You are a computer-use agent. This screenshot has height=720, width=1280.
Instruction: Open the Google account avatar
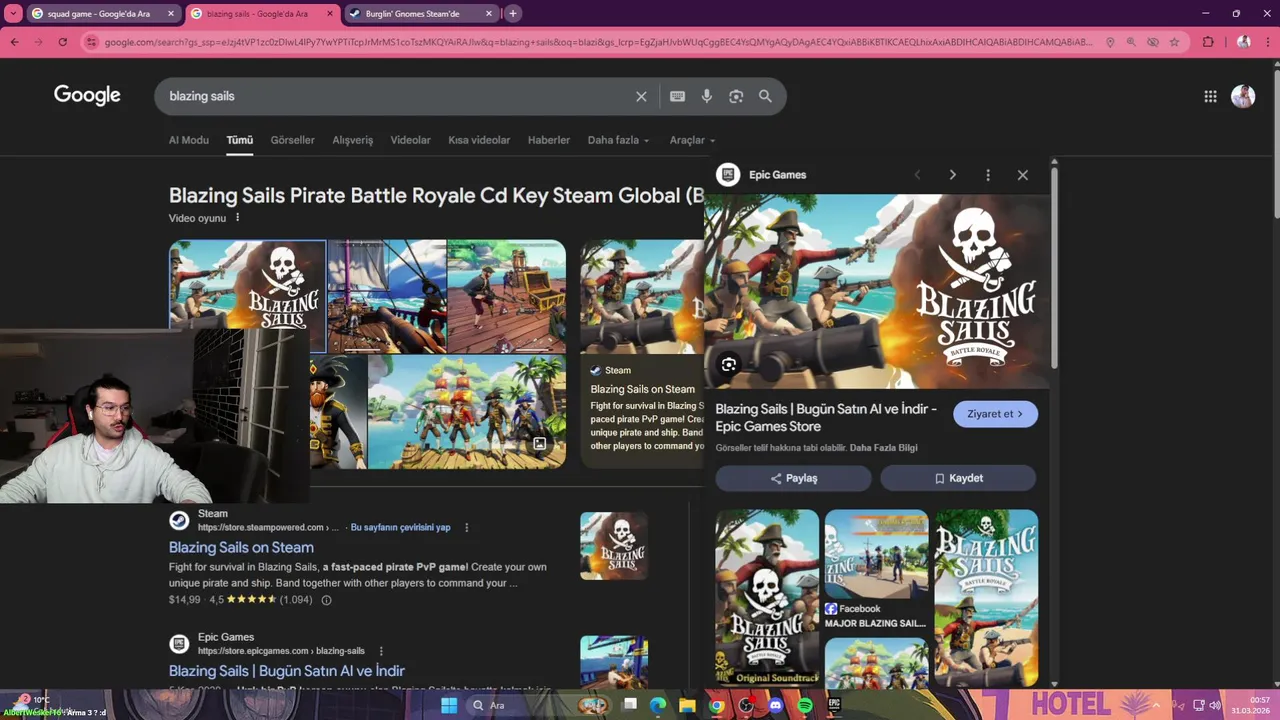tap(1243, 96)
